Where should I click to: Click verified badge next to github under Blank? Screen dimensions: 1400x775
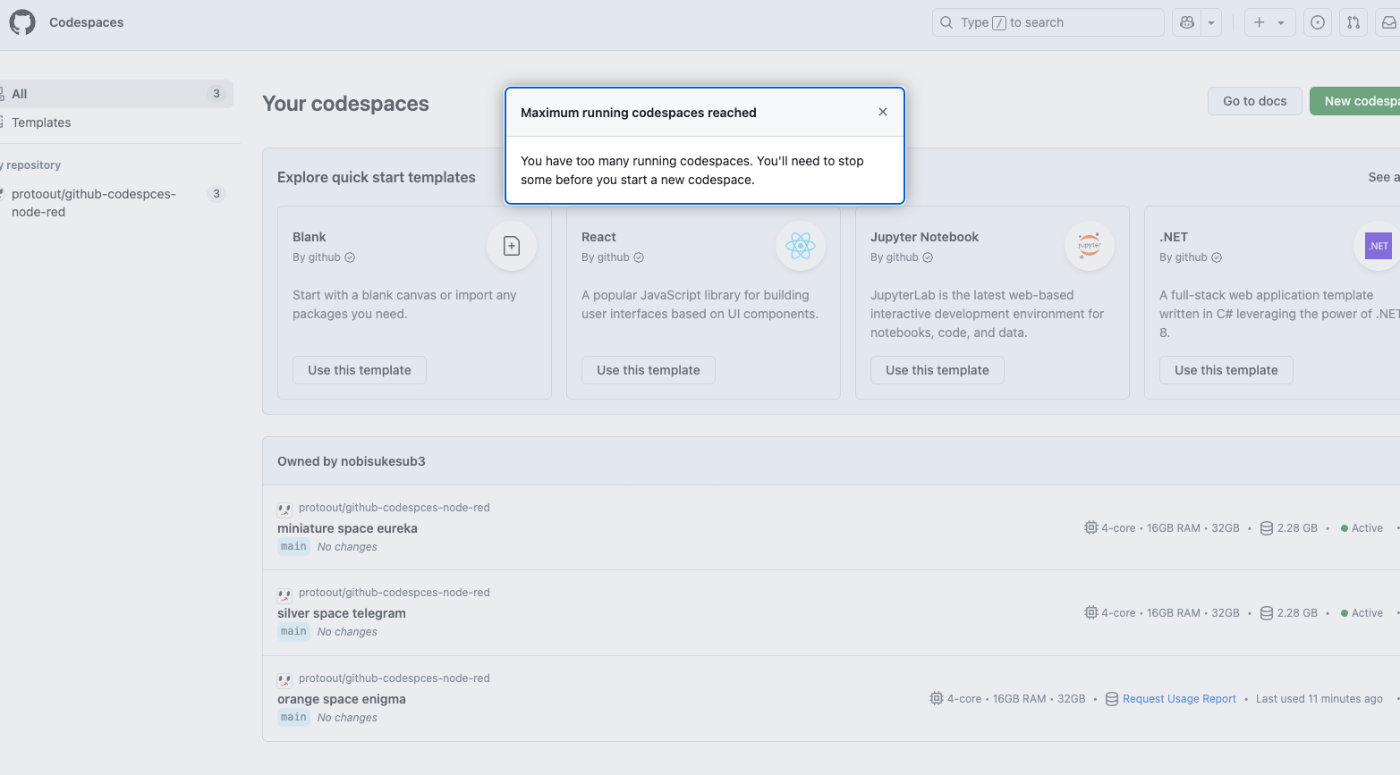pyautogui.click(x=350, y=257)
